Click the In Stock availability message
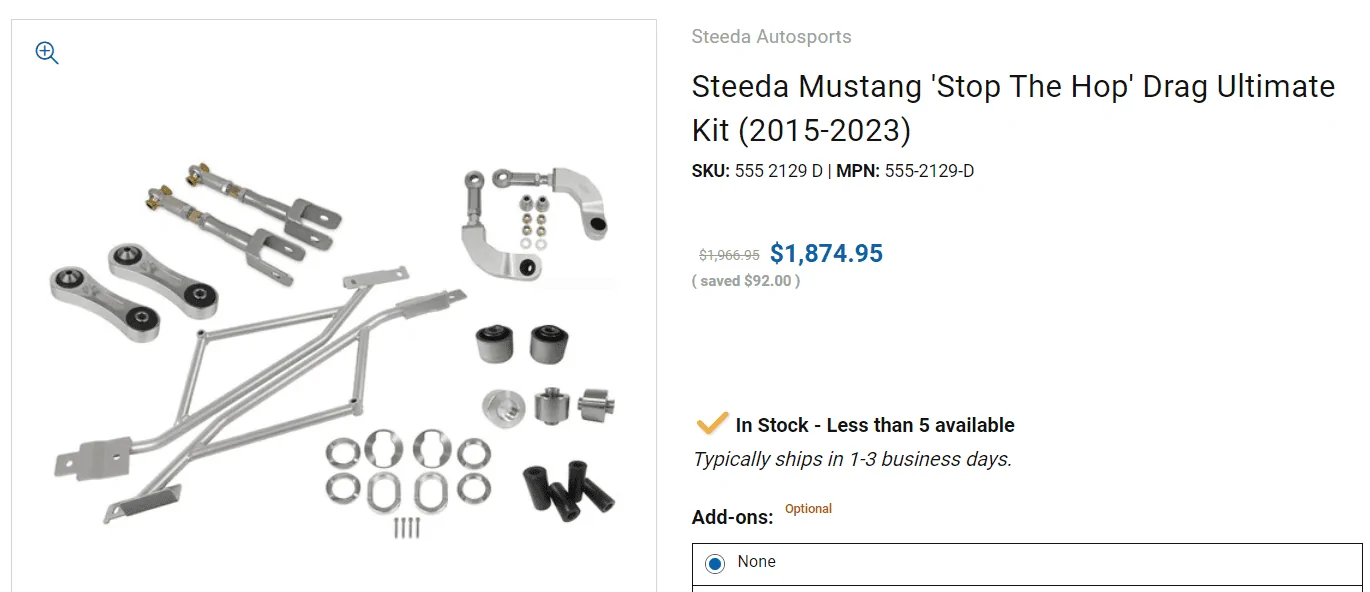The width and height of the screenshot is (1370, 592). point(875,425)
